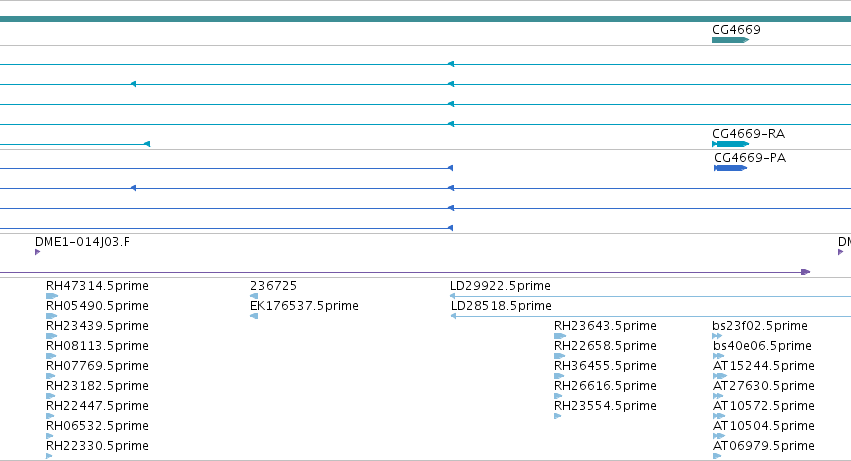Select the EK176537.5prime label

click(304, 306)
